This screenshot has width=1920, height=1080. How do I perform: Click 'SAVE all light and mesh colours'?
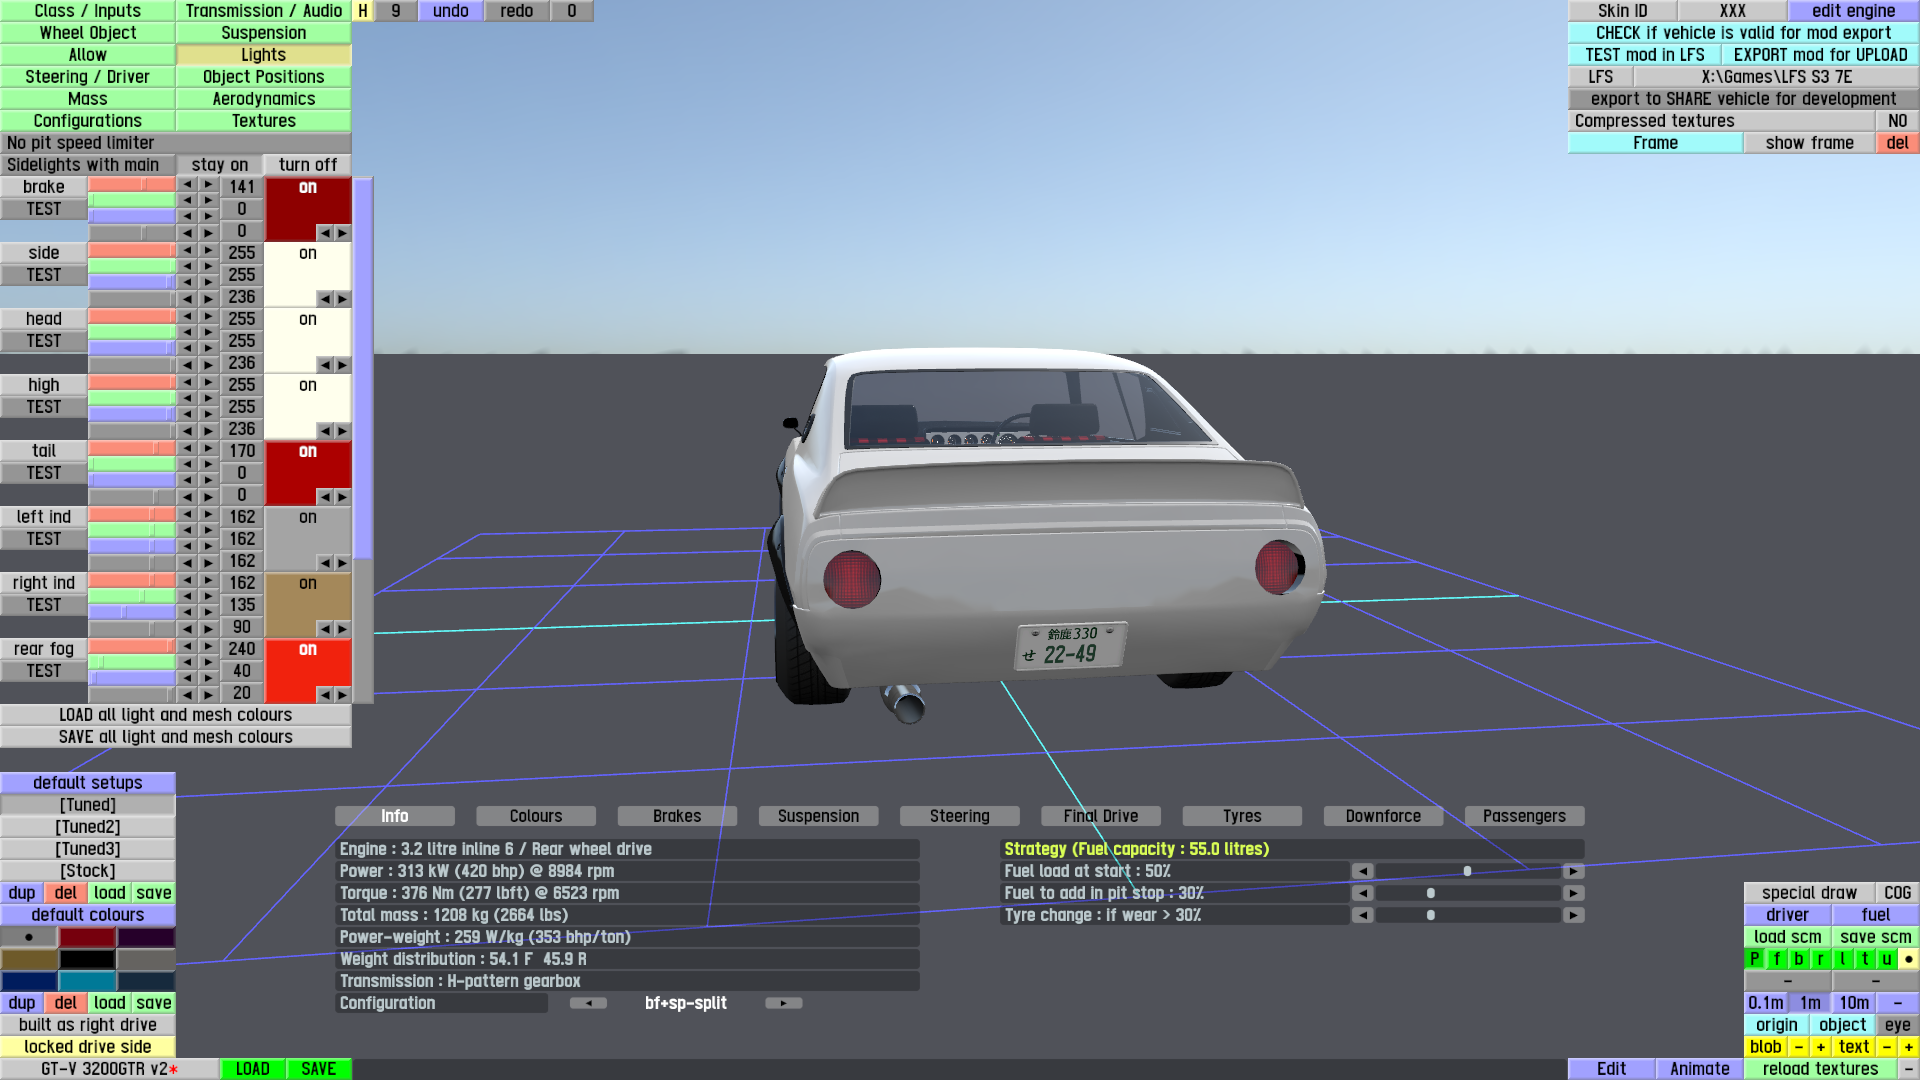click(x=176, y=737)
